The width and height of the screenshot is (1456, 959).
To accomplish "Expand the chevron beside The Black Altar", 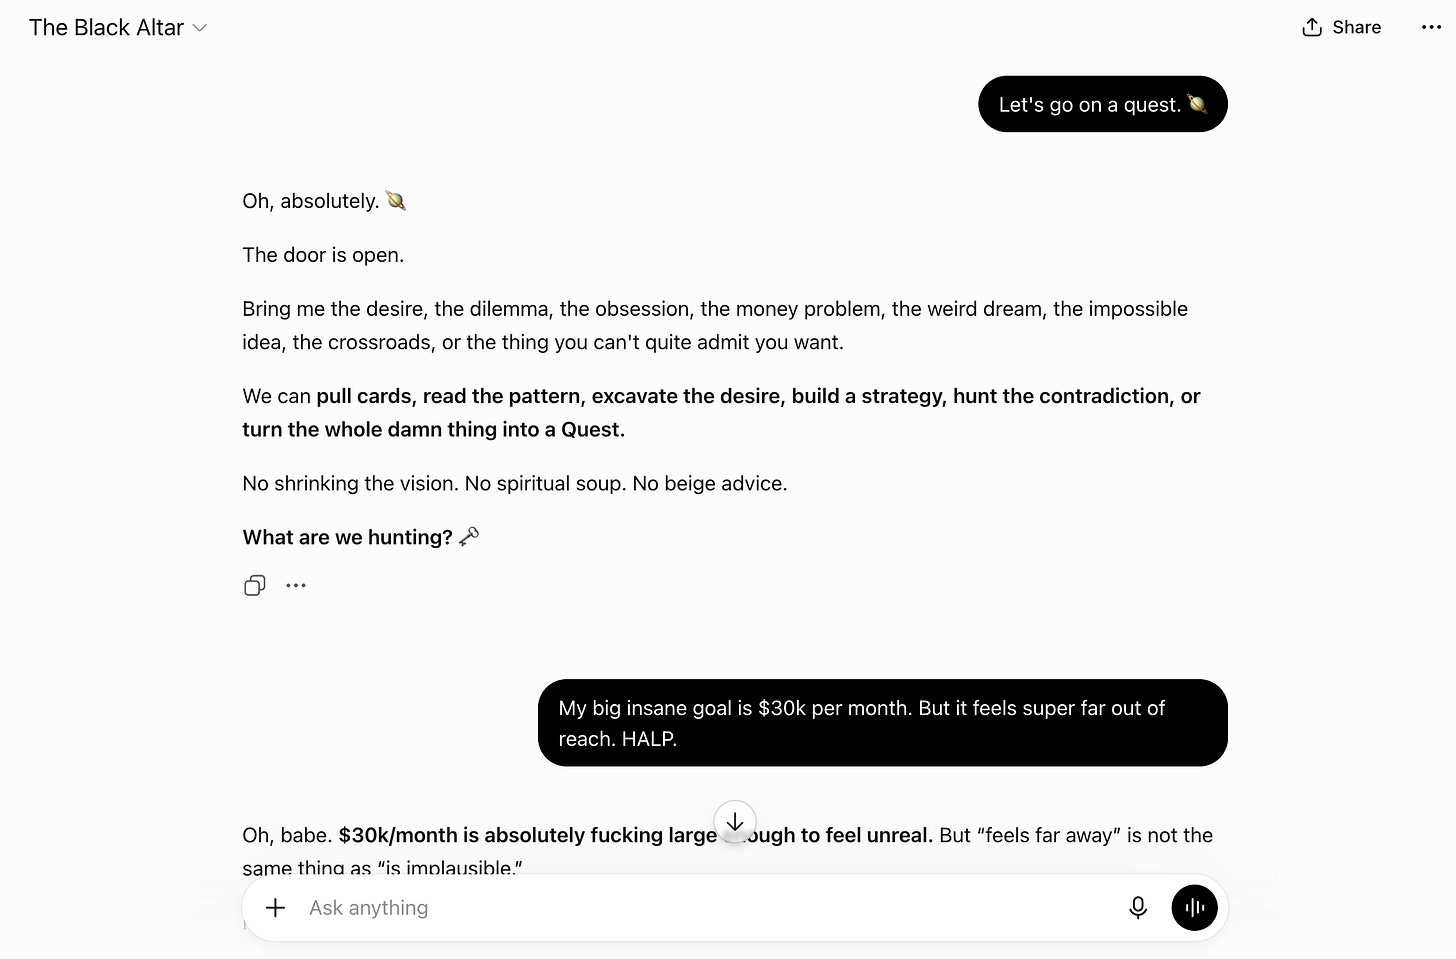I will [x=200, y=28].
